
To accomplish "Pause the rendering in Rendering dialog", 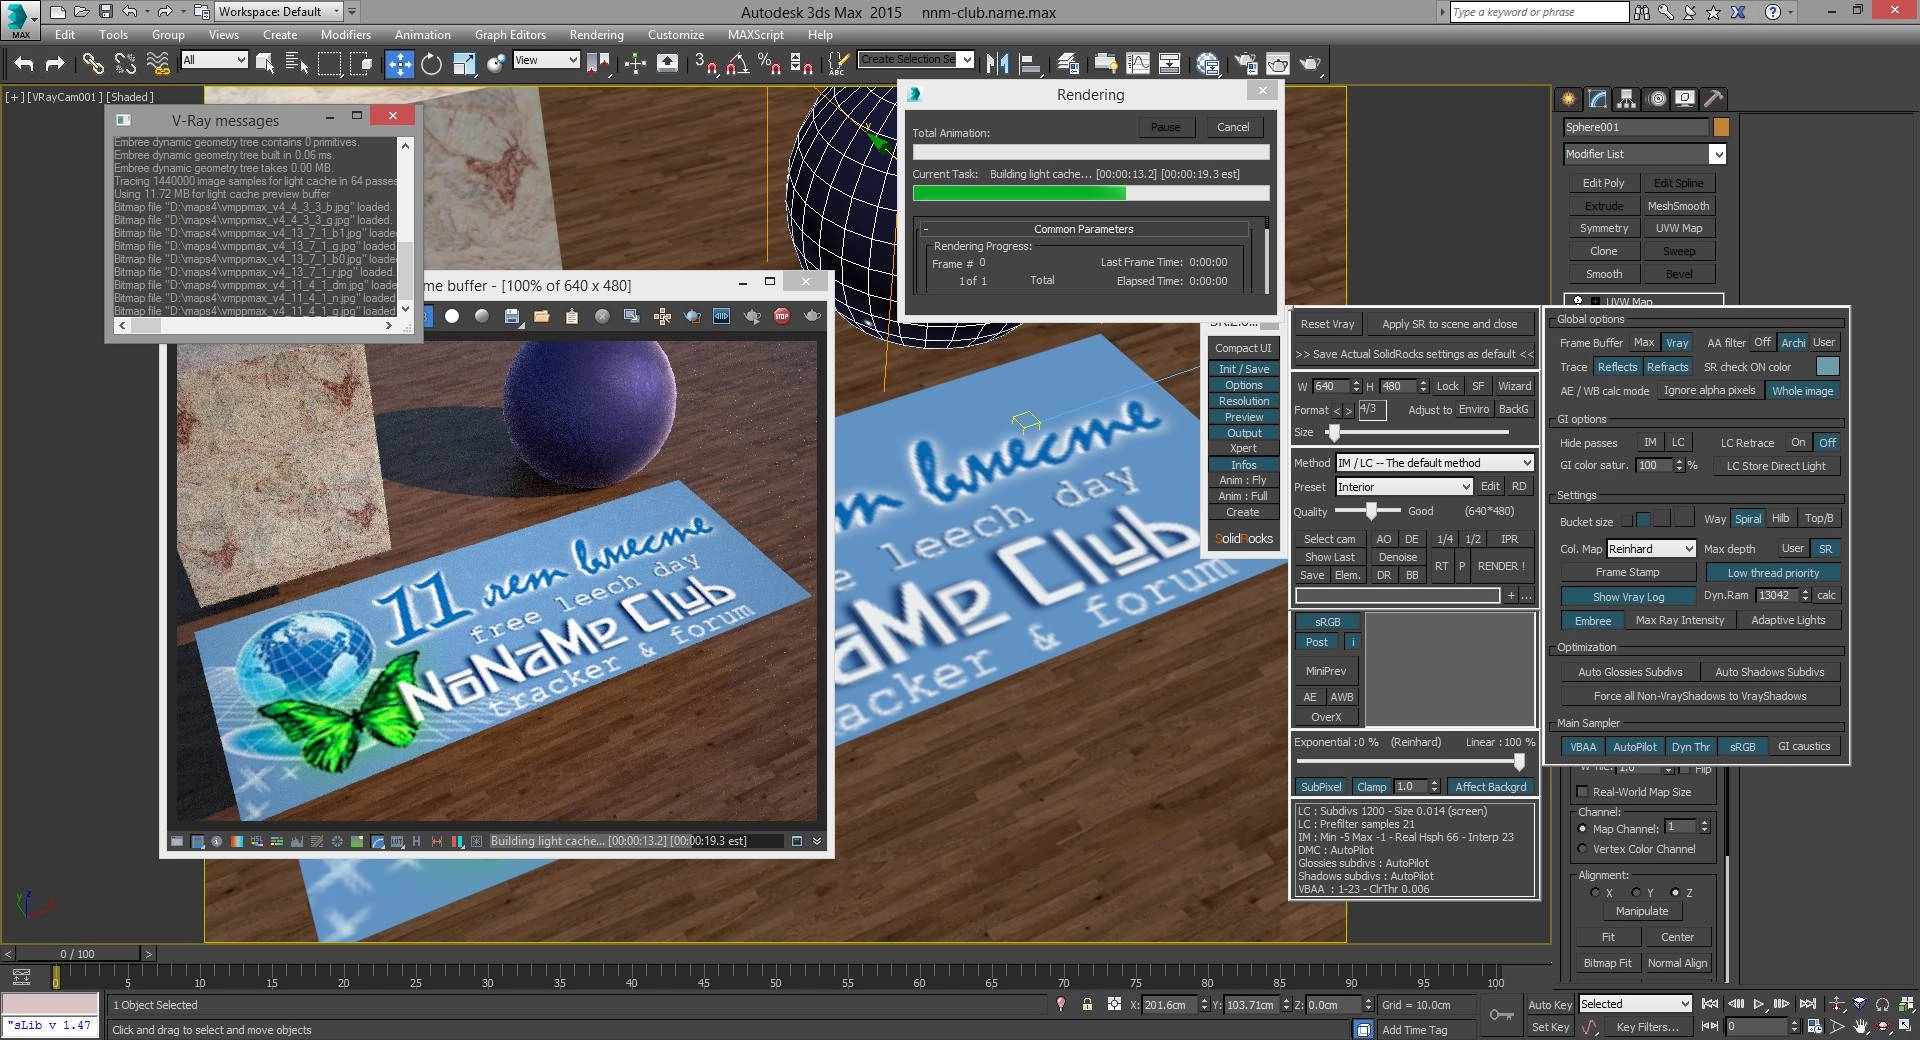I will point(1165,127).
